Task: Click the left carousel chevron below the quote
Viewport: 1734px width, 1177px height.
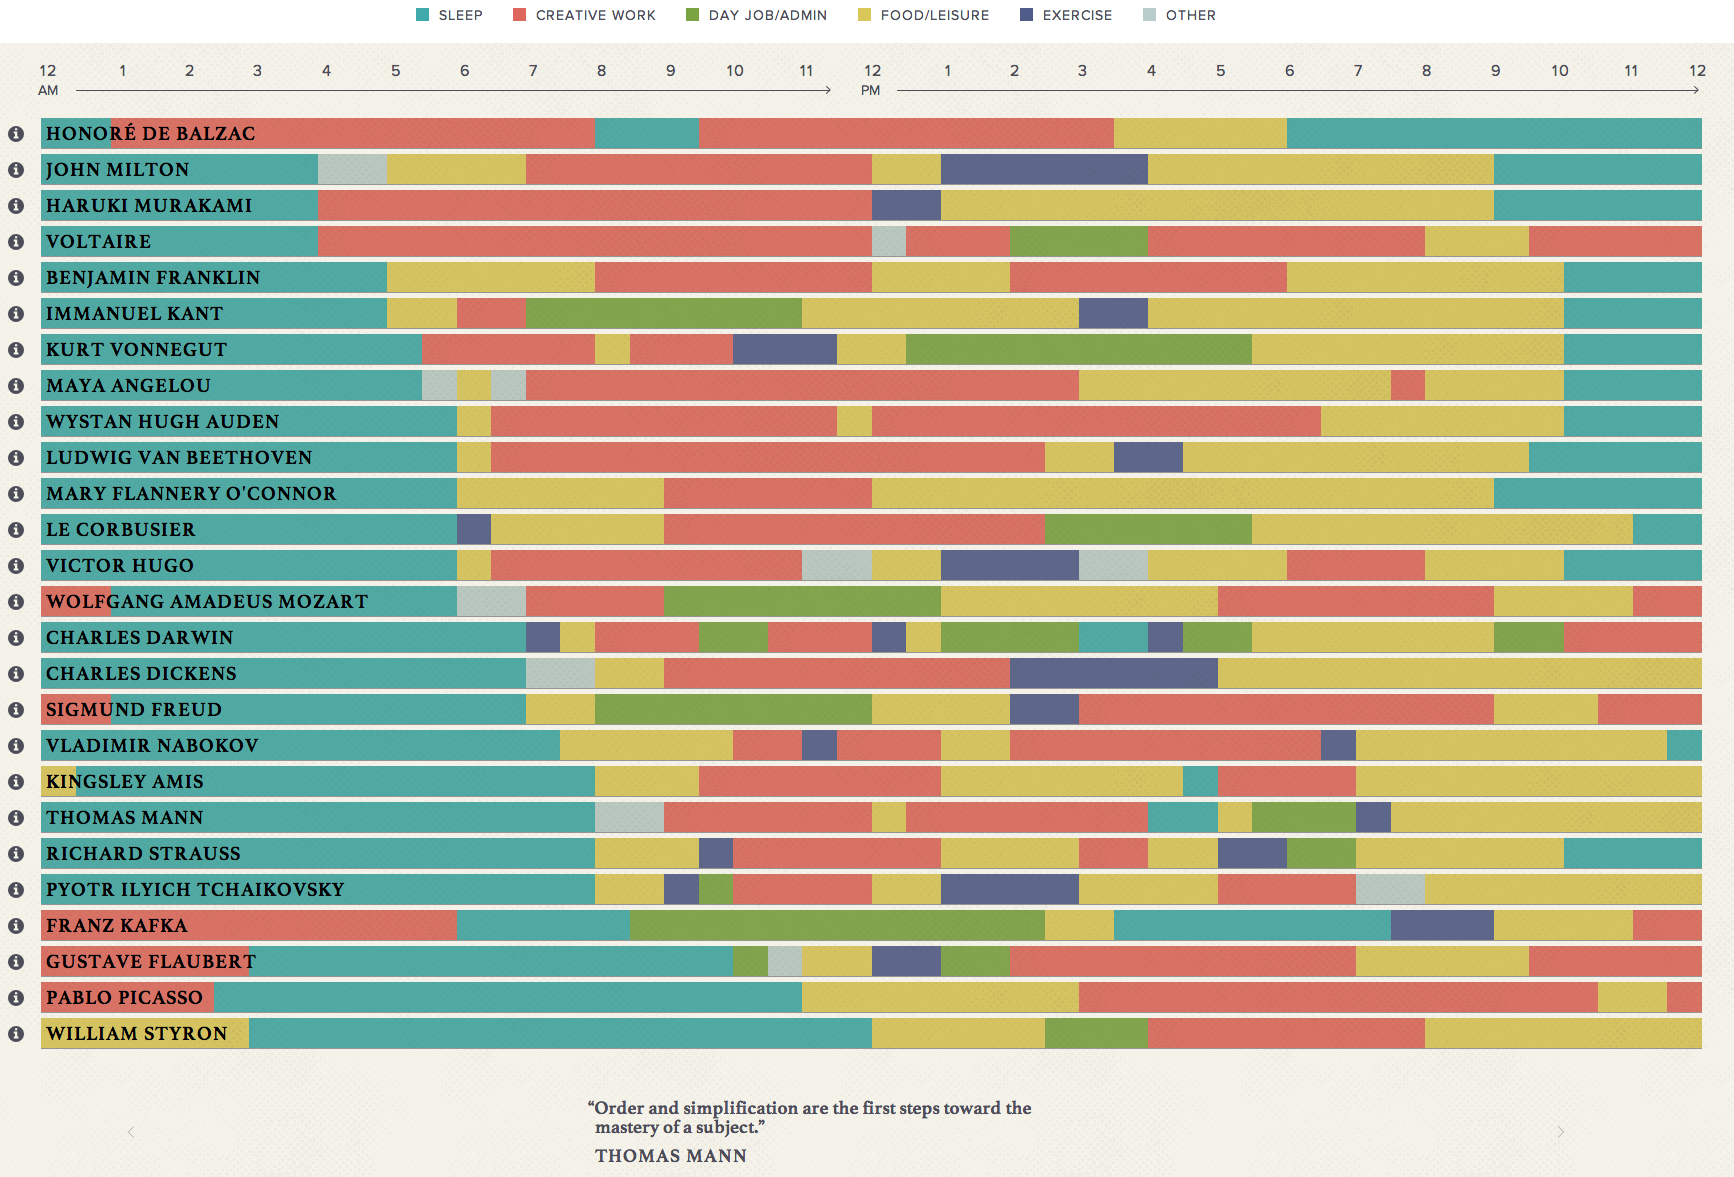Action: (130, 1131)
